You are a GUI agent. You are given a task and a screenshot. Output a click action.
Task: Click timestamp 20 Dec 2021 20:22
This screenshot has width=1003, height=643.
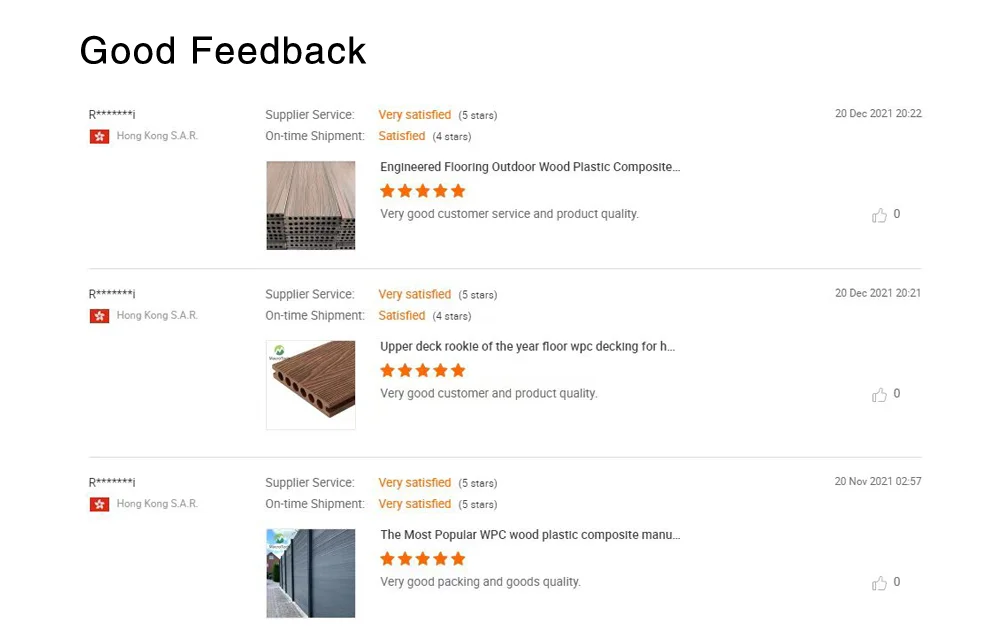878,114
